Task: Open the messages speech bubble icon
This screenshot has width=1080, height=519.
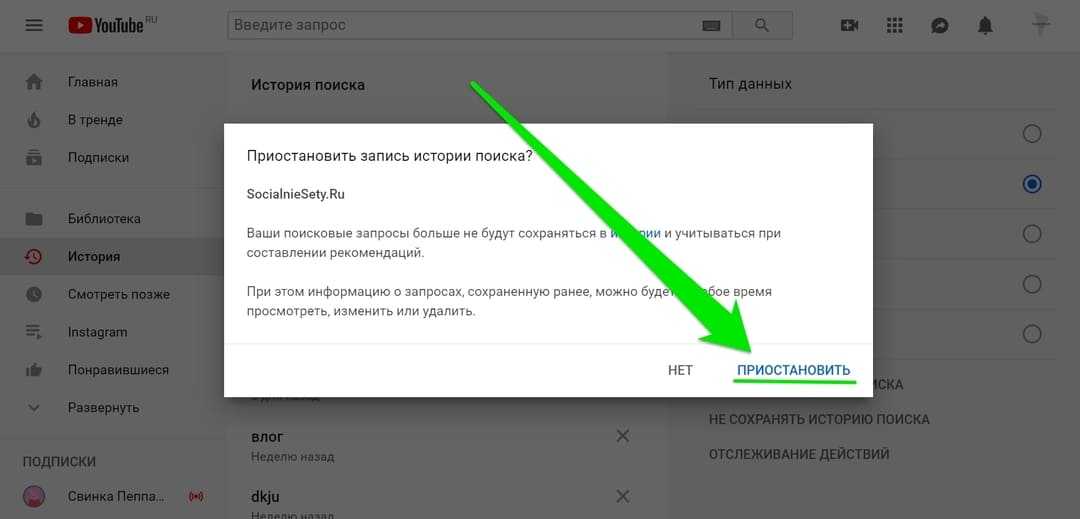Action: point(939,25)
